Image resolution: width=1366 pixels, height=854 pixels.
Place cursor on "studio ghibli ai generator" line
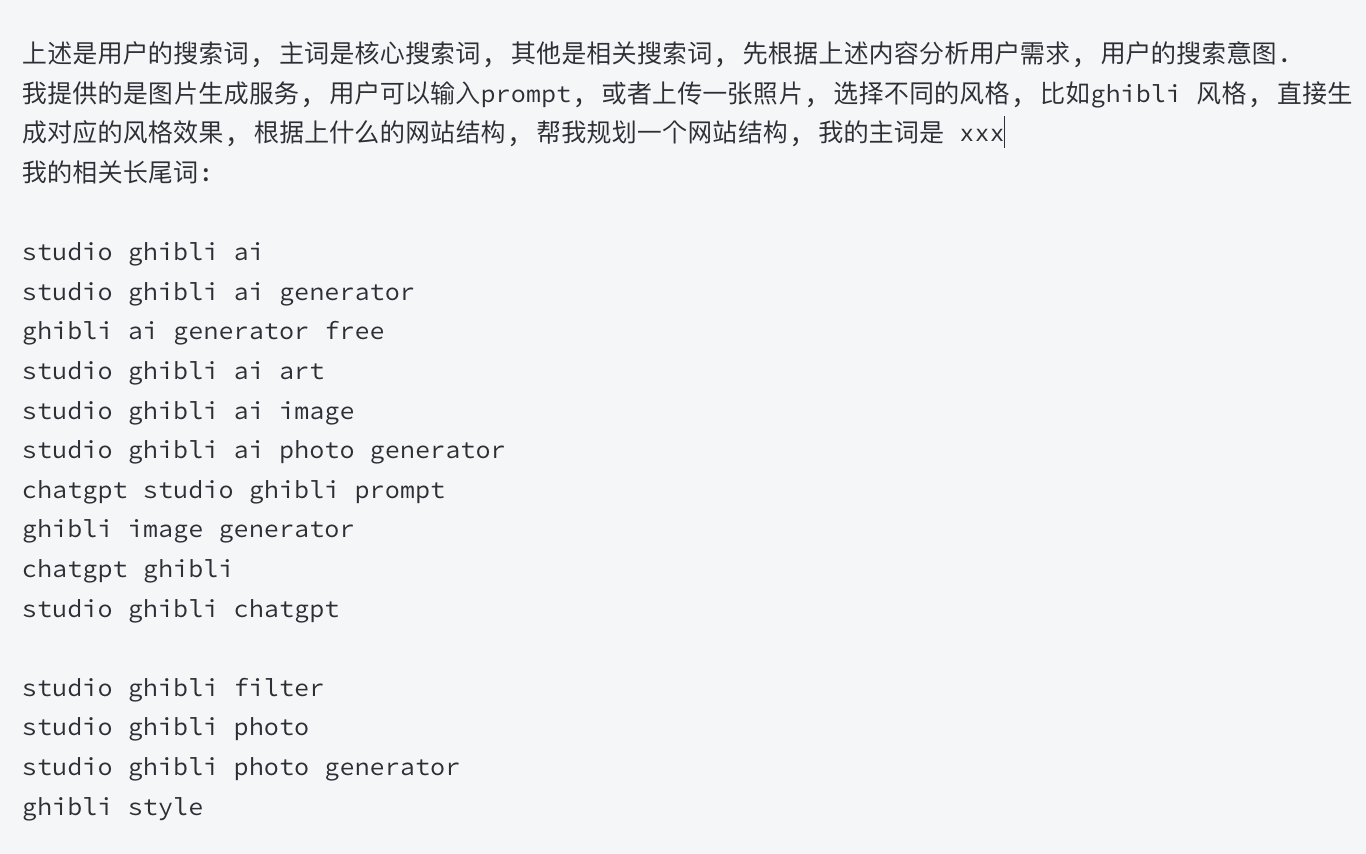217,292
